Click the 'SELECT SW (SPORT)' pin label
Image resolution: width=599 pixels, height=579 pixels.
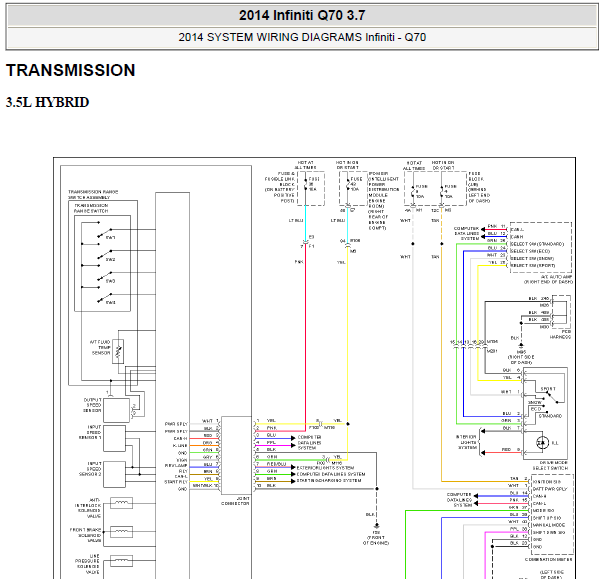pos(533,265)
